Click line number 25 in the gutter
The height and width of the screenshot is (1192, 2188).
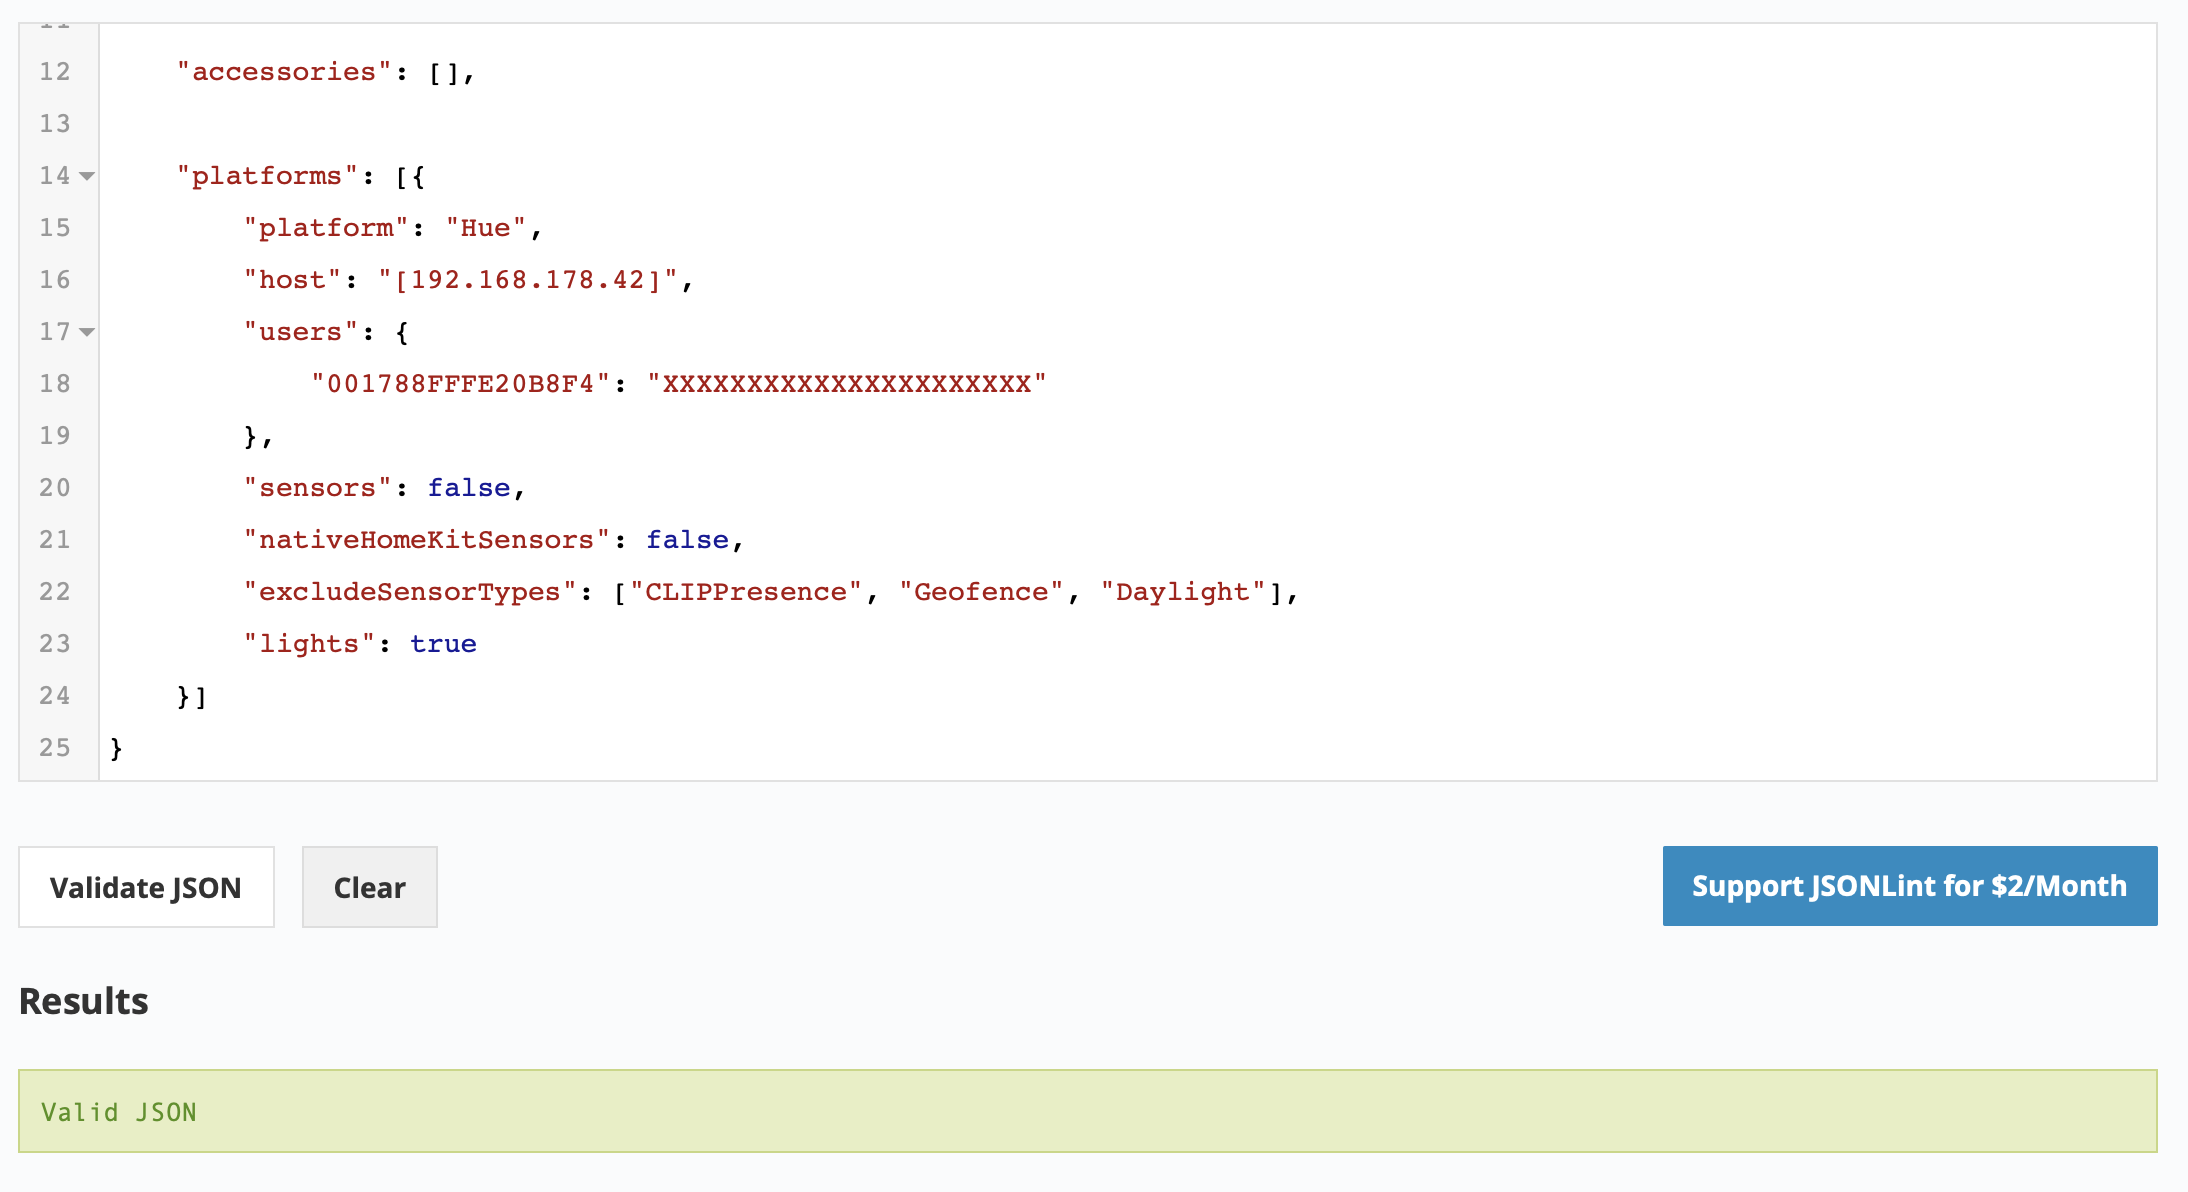pyautogui.click(x=55, y=748)
